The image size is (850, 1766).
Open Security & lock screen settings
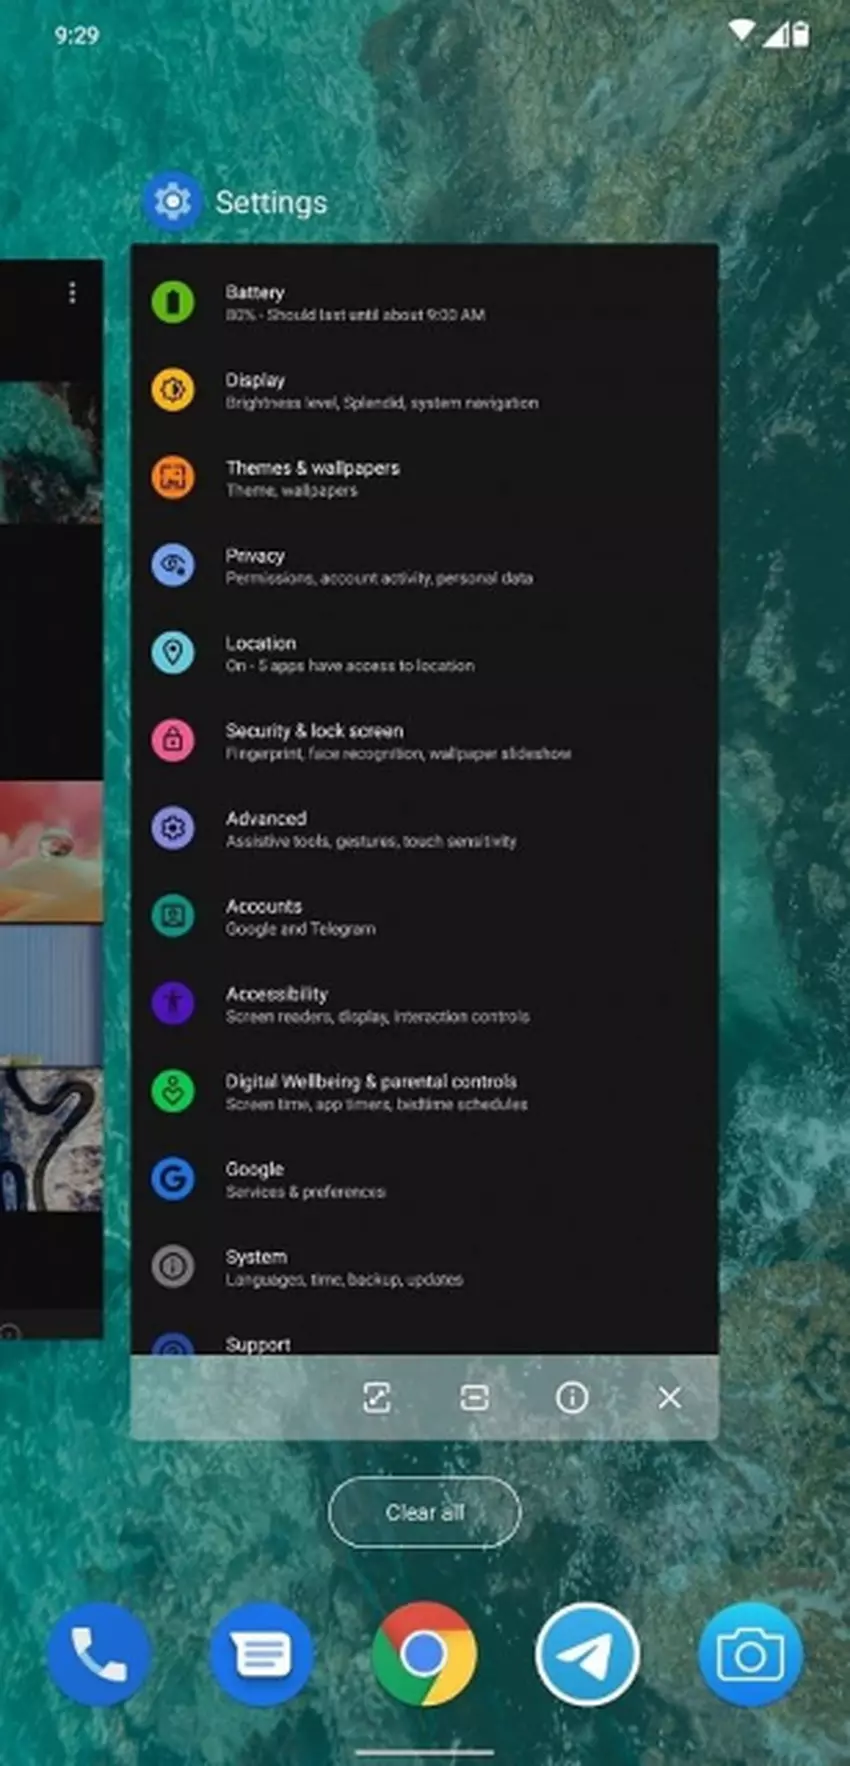pos(397,741)
